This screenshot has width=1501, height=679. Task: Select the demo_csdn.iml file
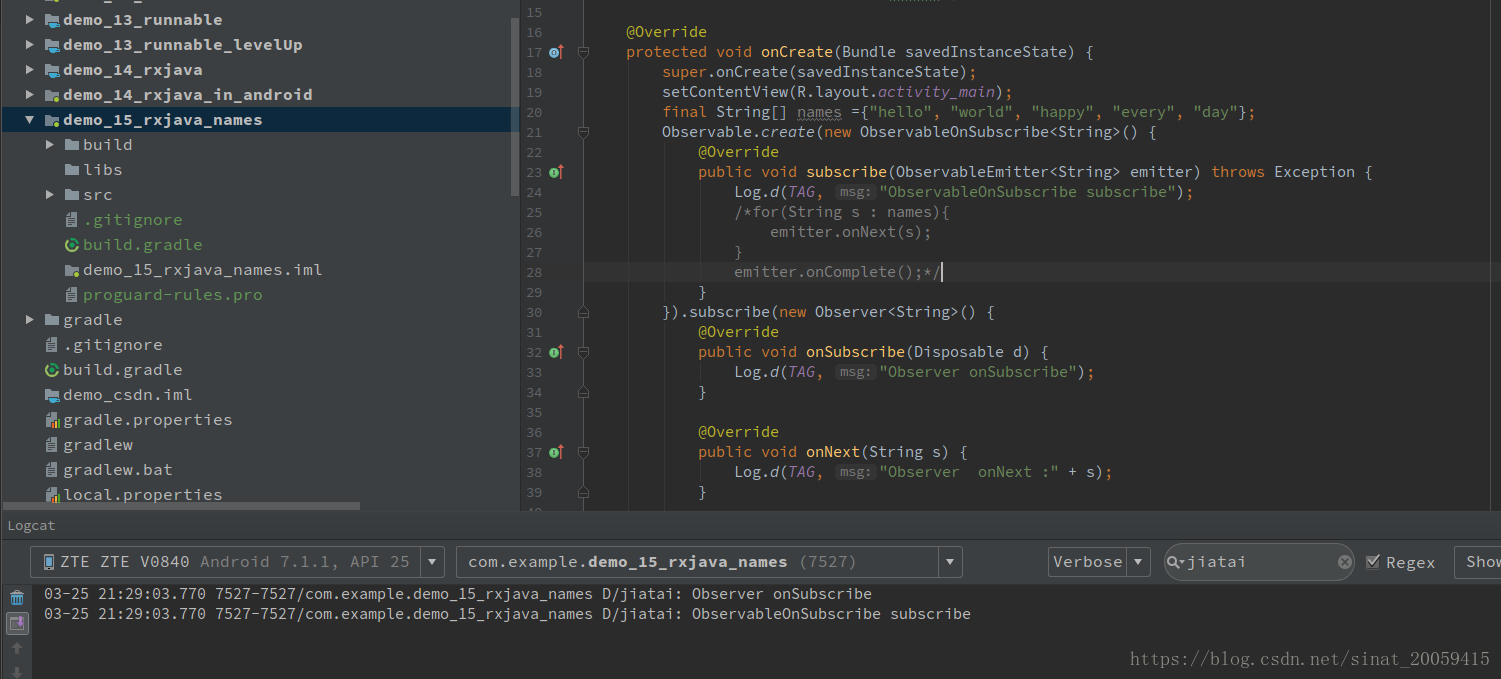127,395
